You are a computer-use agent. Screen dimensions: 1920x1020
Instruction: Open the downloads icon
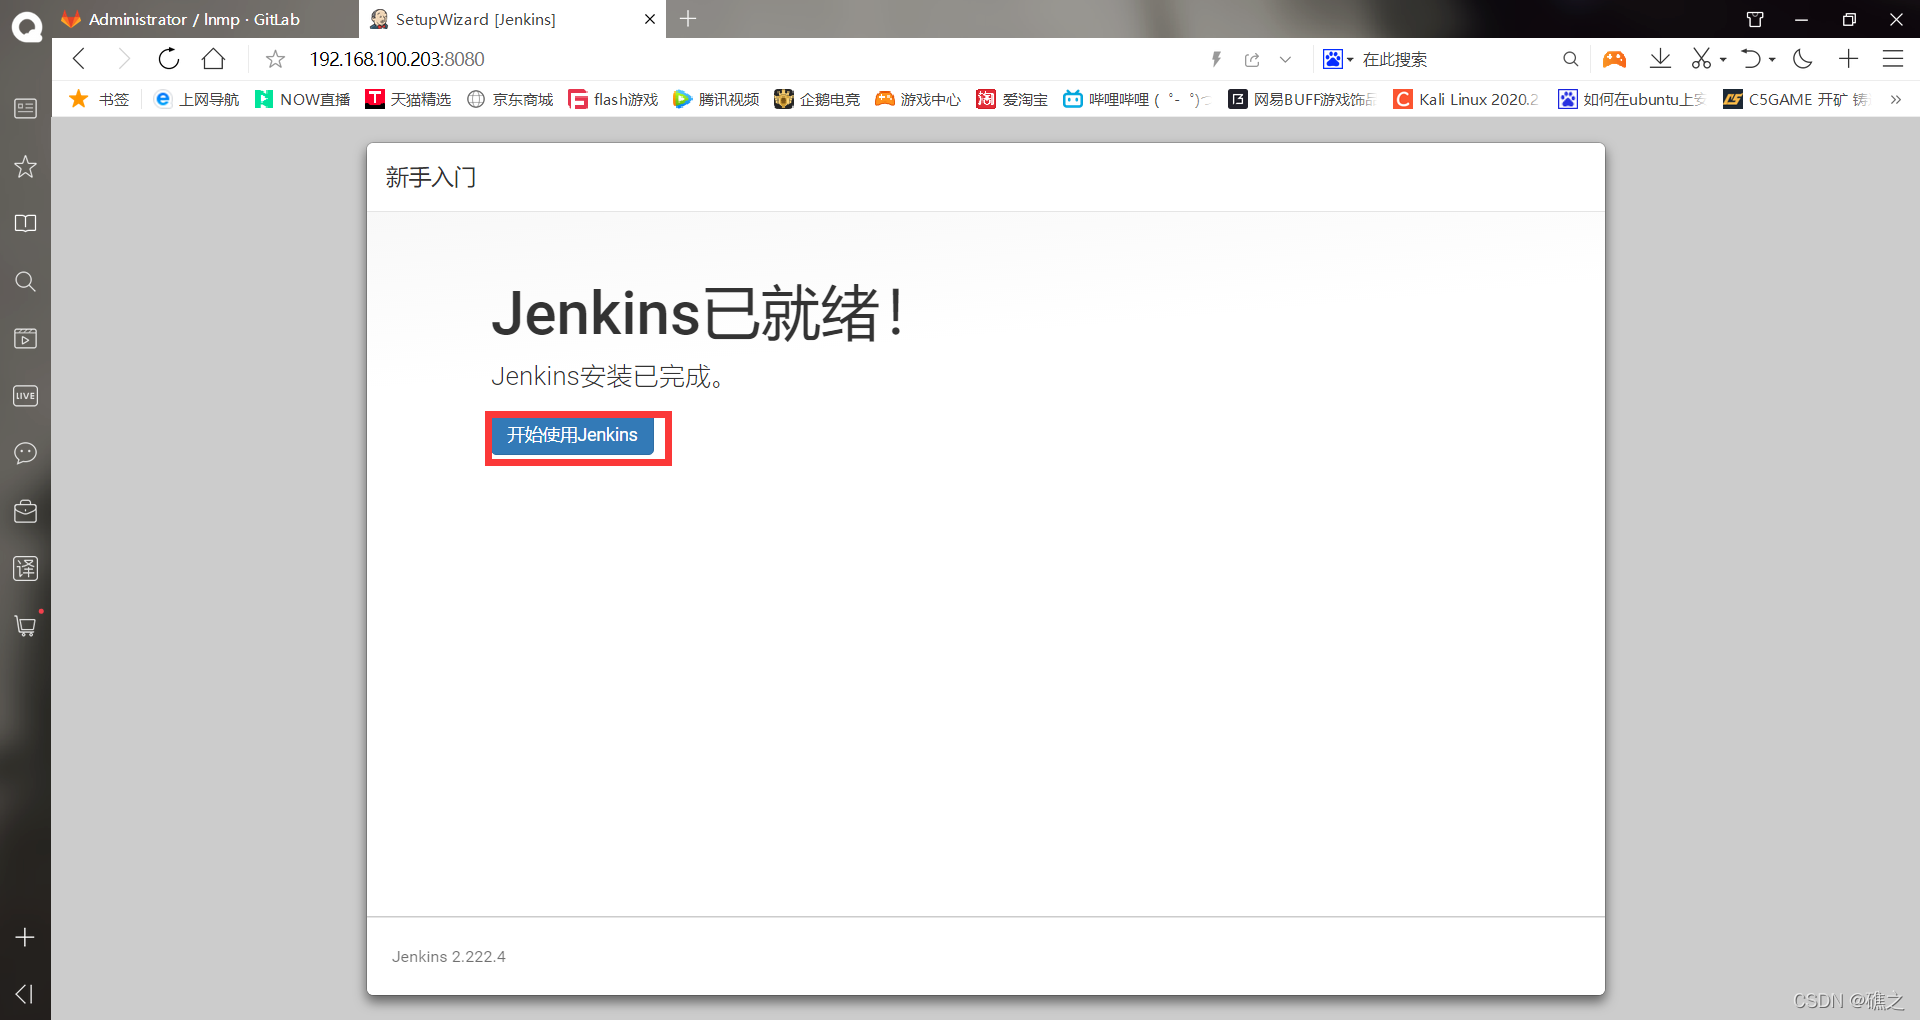1660,59
